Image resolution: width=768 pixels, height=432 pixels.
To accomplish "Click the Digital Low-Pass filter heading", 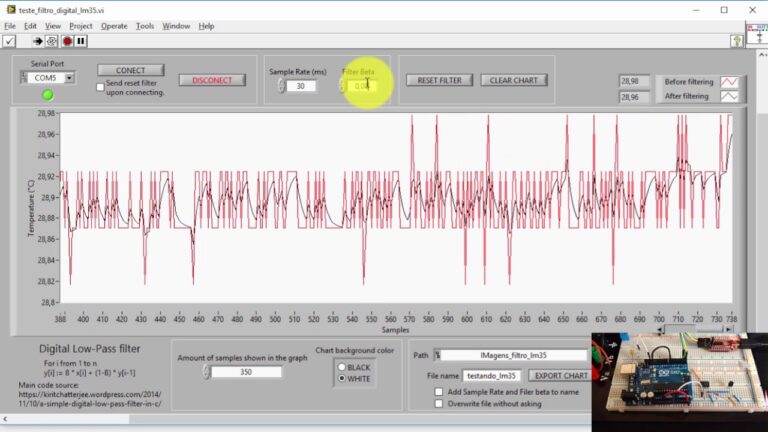I will point(90,349).
